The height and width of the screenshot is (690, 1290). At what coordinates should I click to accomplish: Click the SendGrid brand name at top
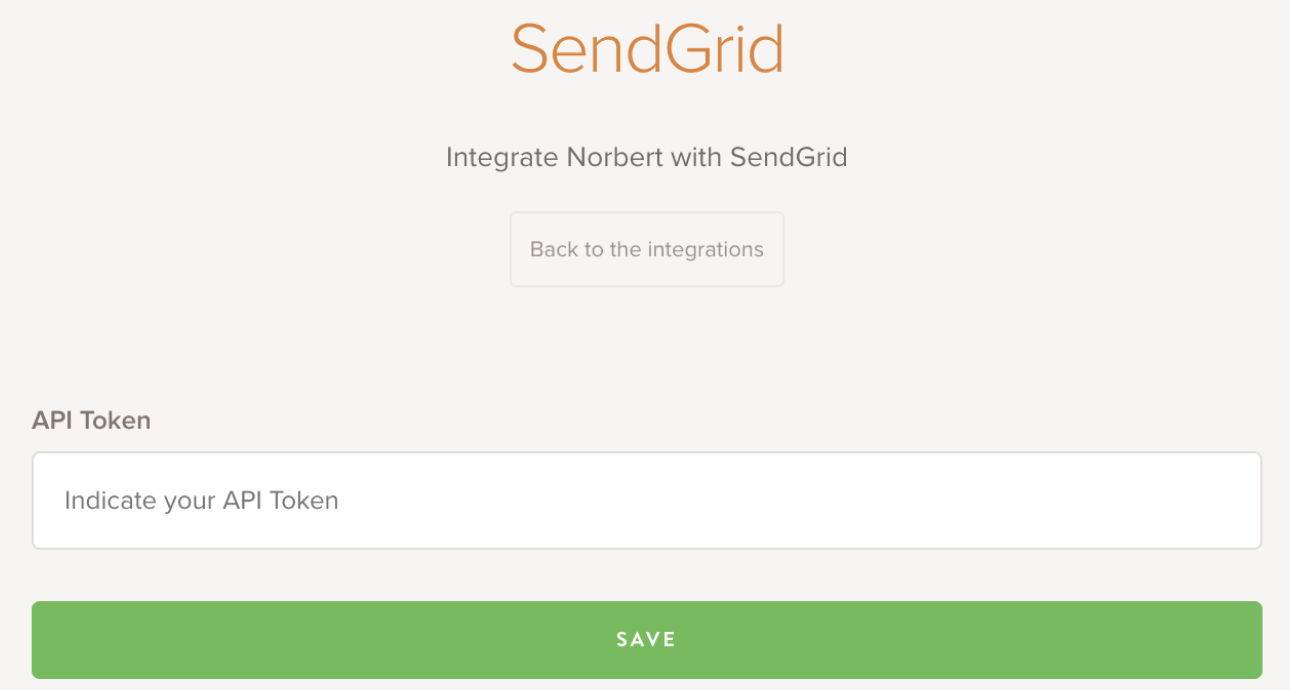point(646,49)
